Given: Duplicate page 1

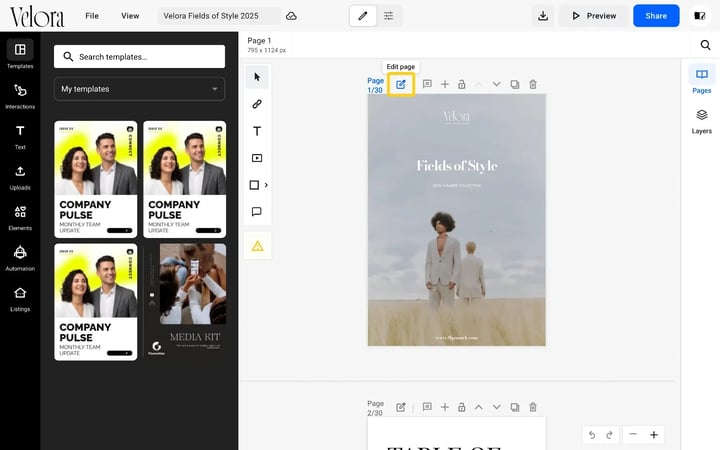Looking at the screenshot, I should click(515, 84).
